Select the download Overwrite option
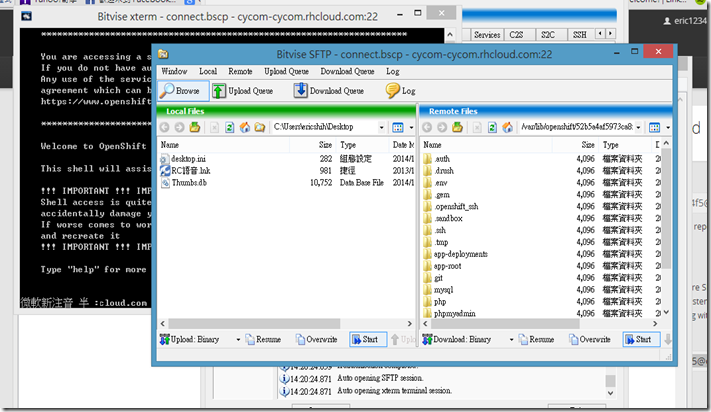 point(590,339)
